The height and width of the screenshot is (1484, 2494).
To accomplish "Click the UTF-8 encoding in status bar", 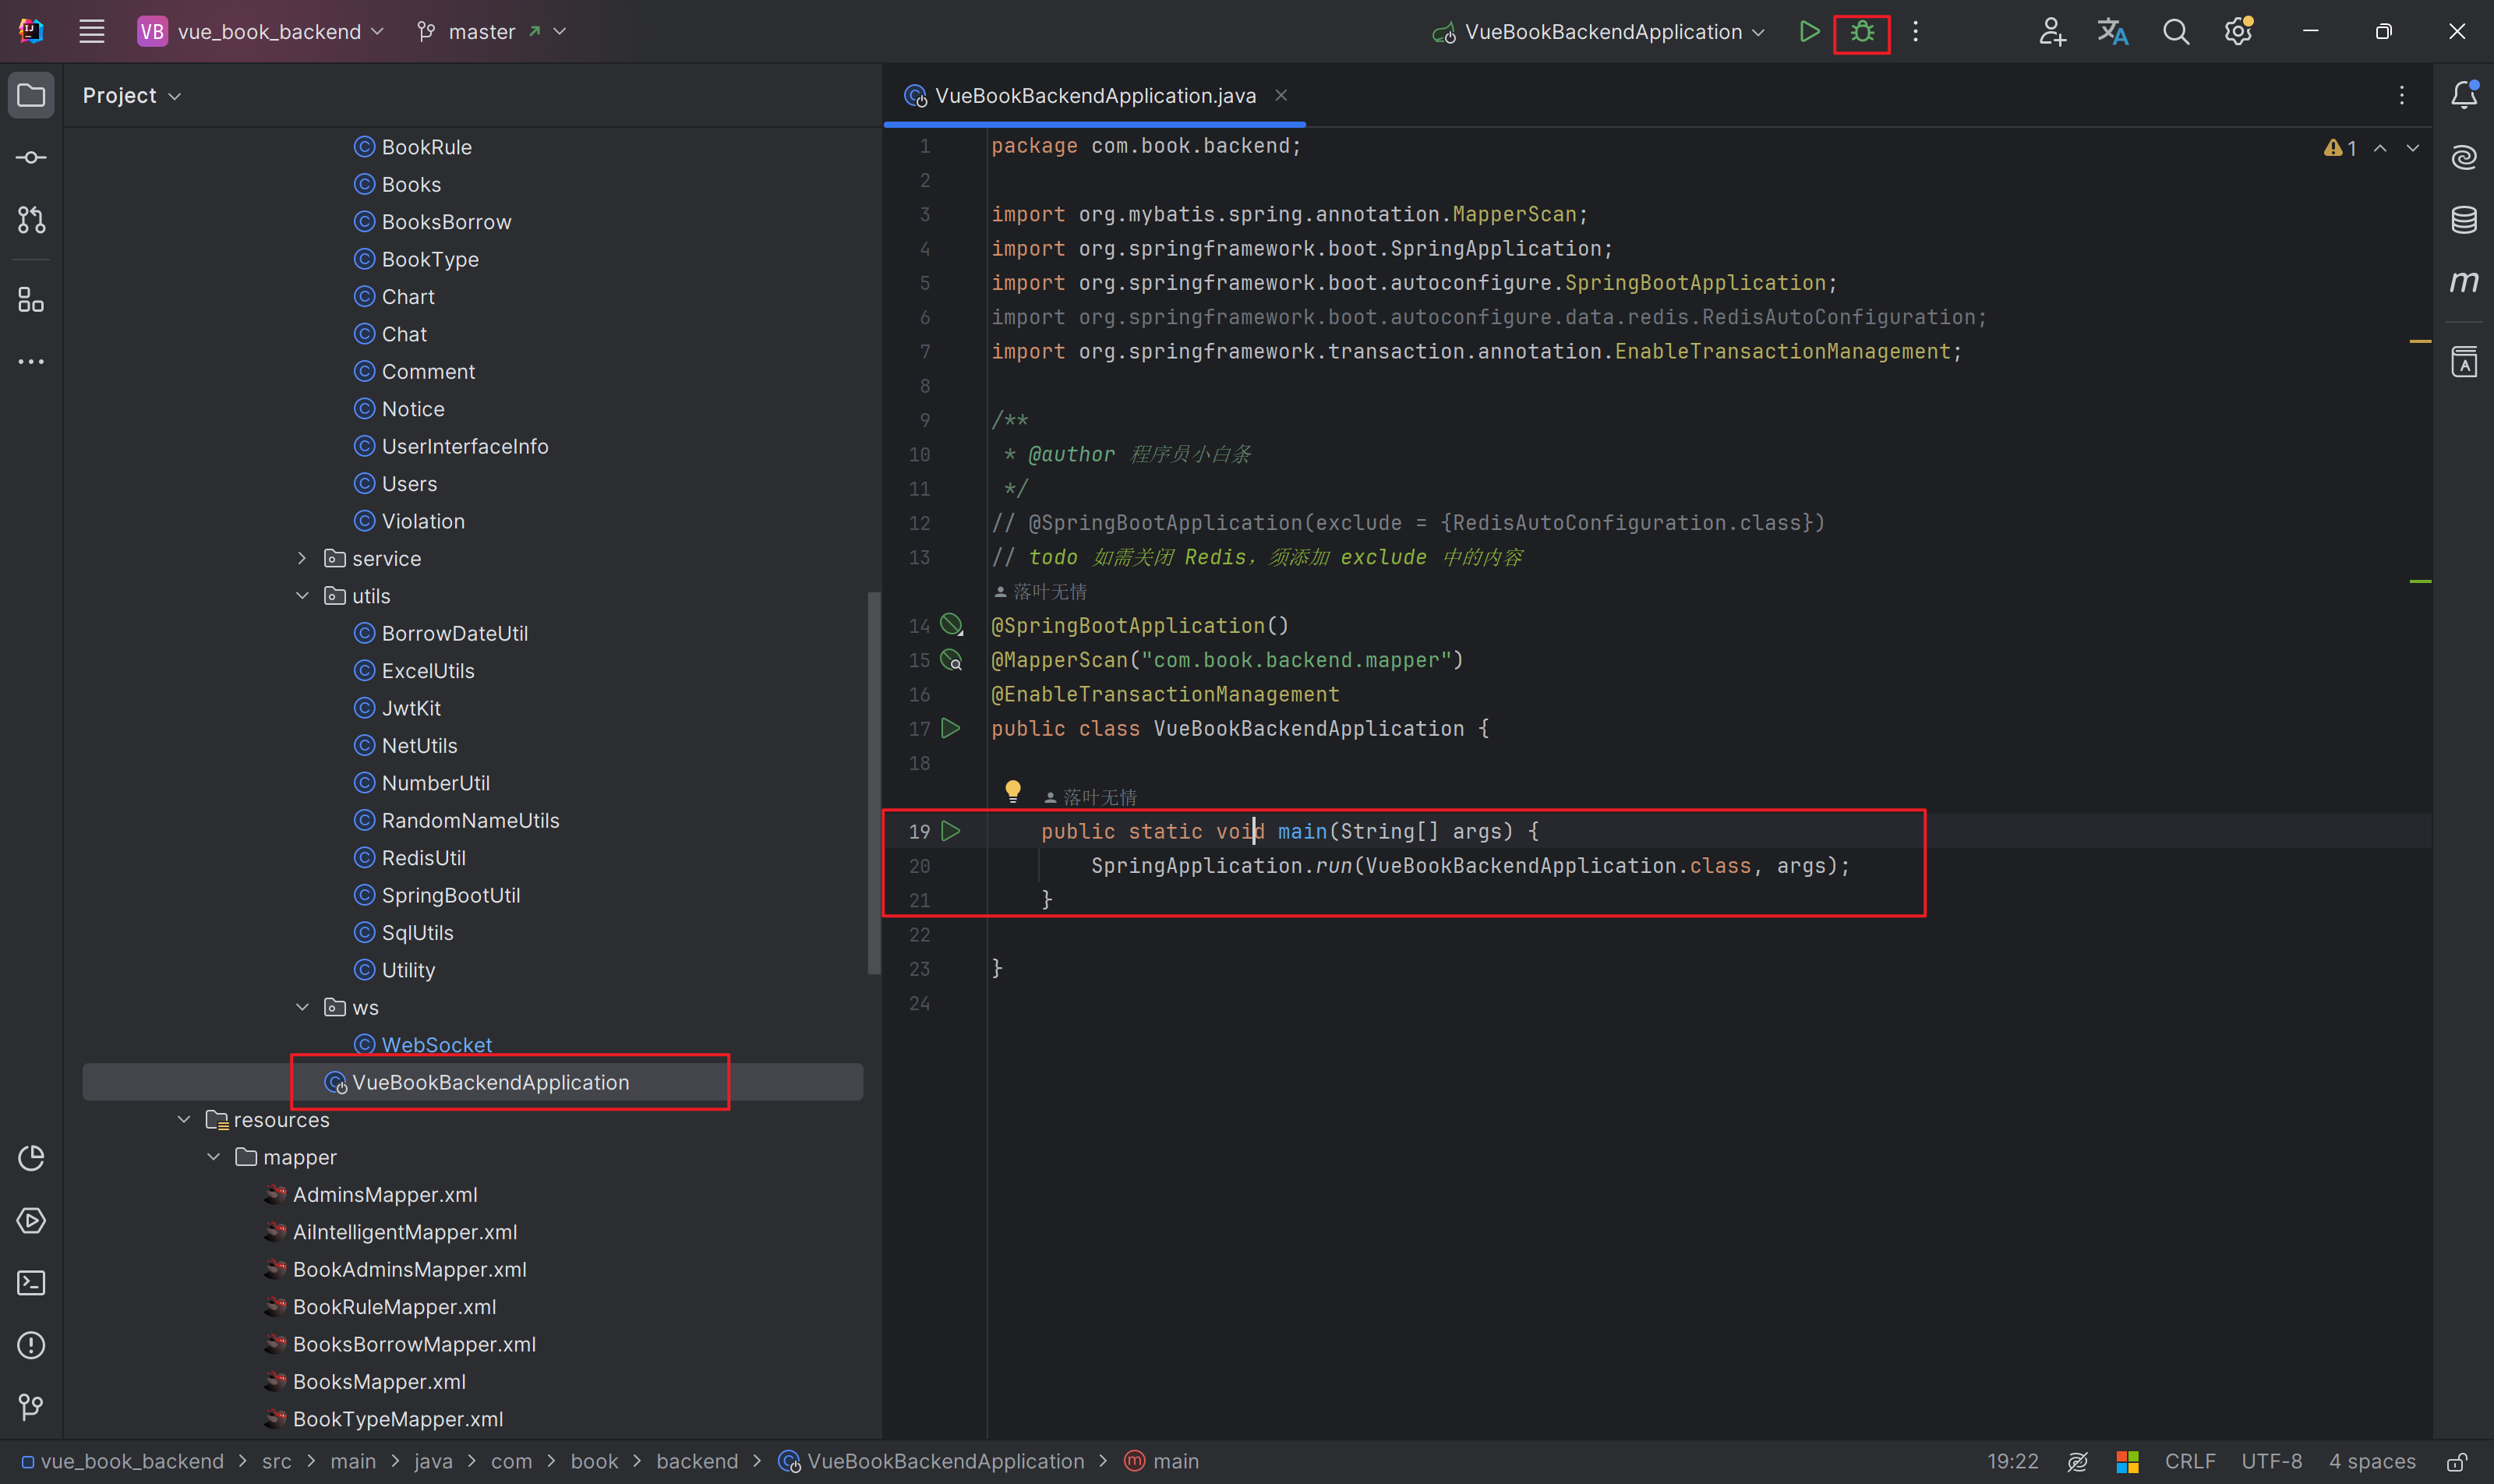I will point(2271,1461).
